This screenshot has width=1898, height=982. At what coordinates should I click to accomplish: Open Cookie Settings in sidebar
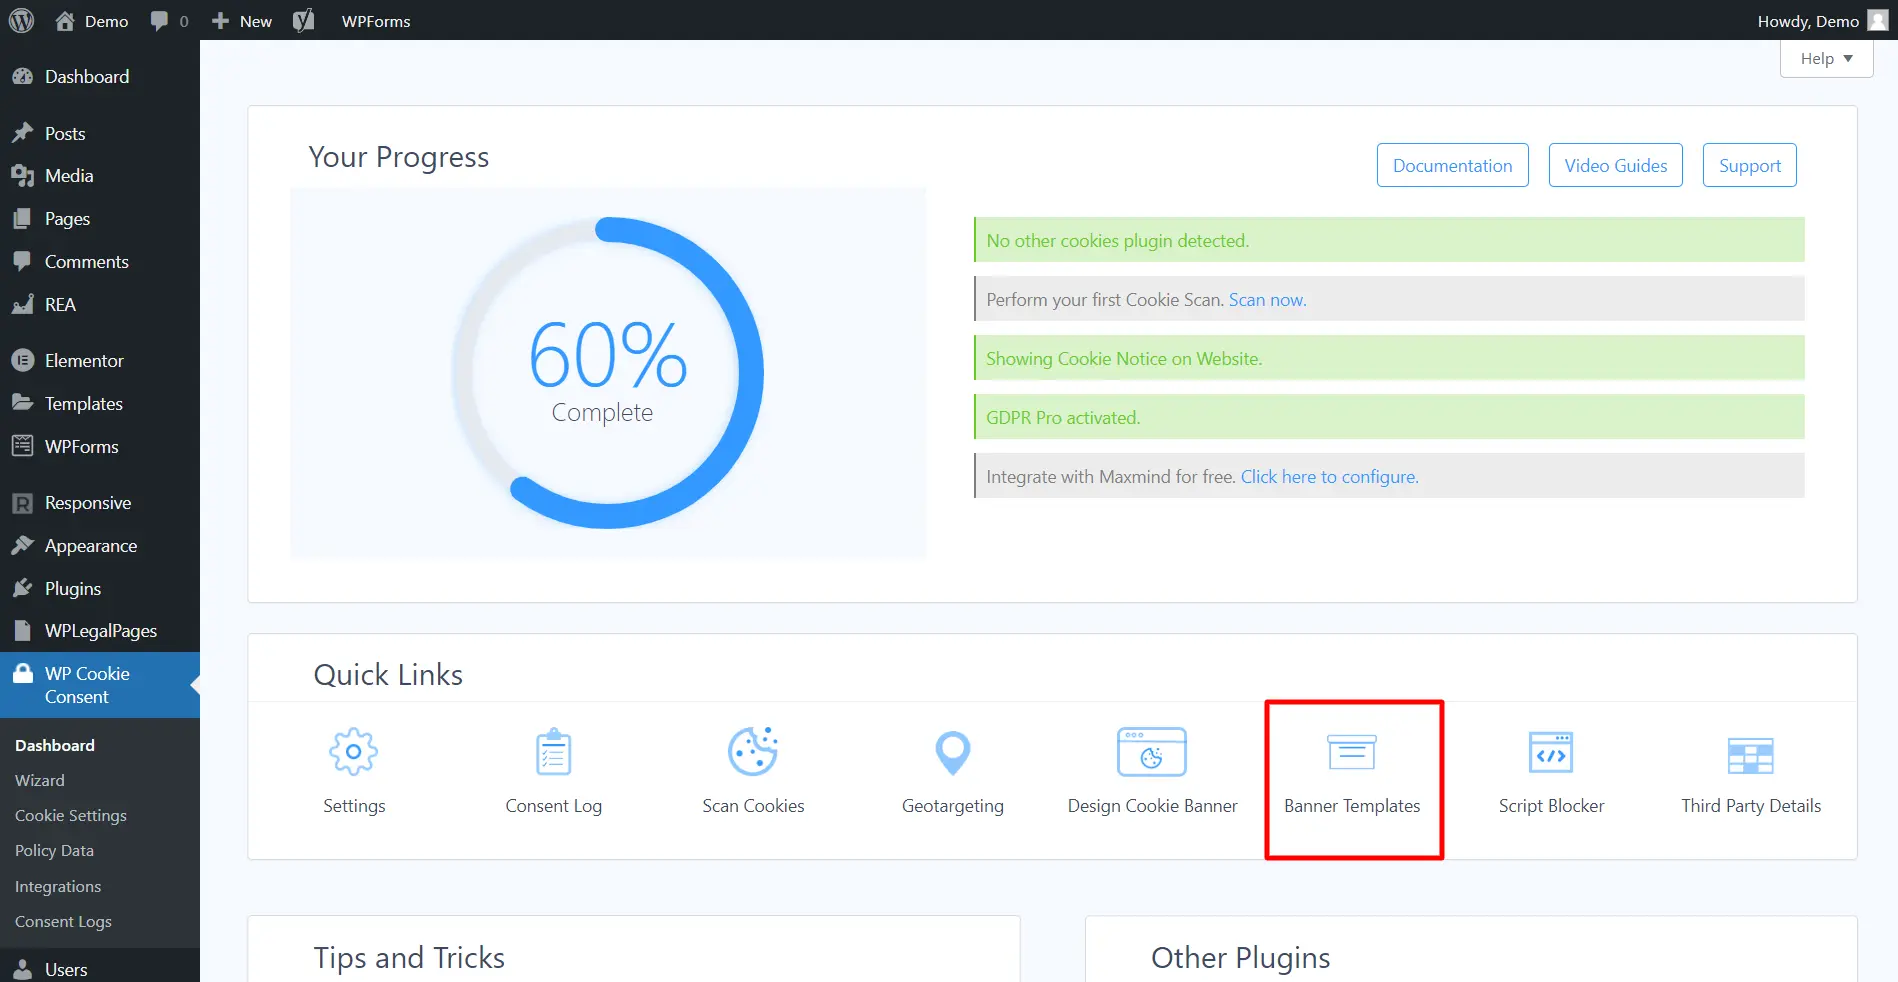coord(70,815)
